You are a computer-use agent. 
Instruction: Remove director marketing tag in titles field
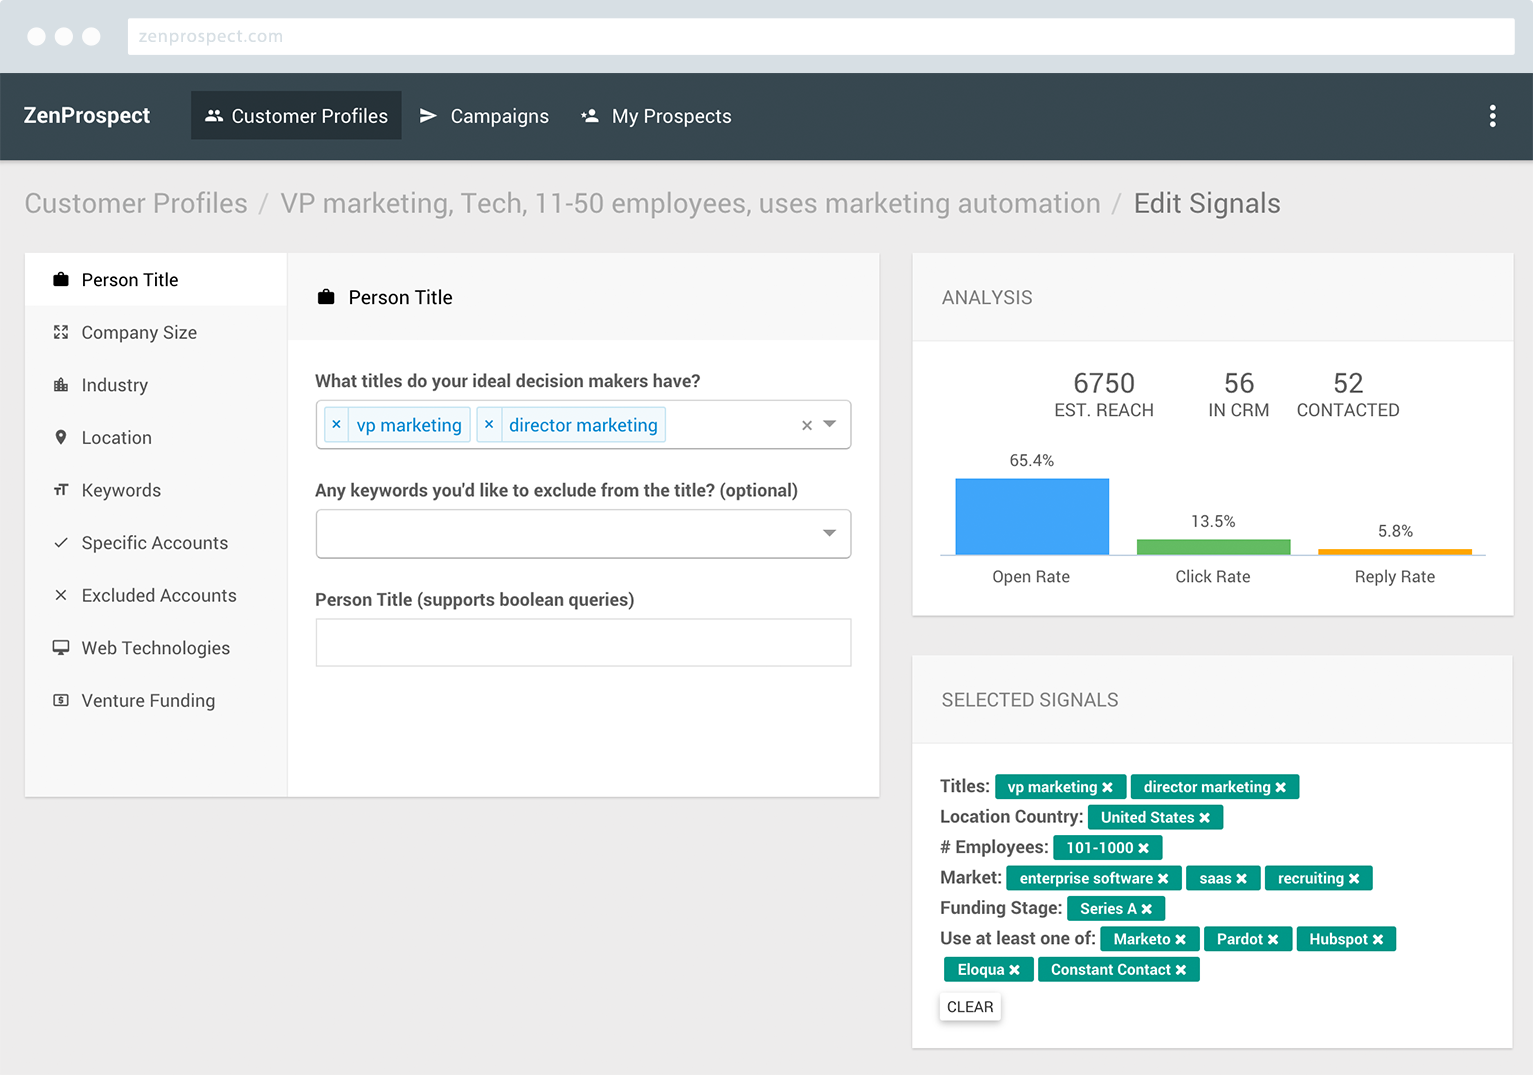[489, 424]
